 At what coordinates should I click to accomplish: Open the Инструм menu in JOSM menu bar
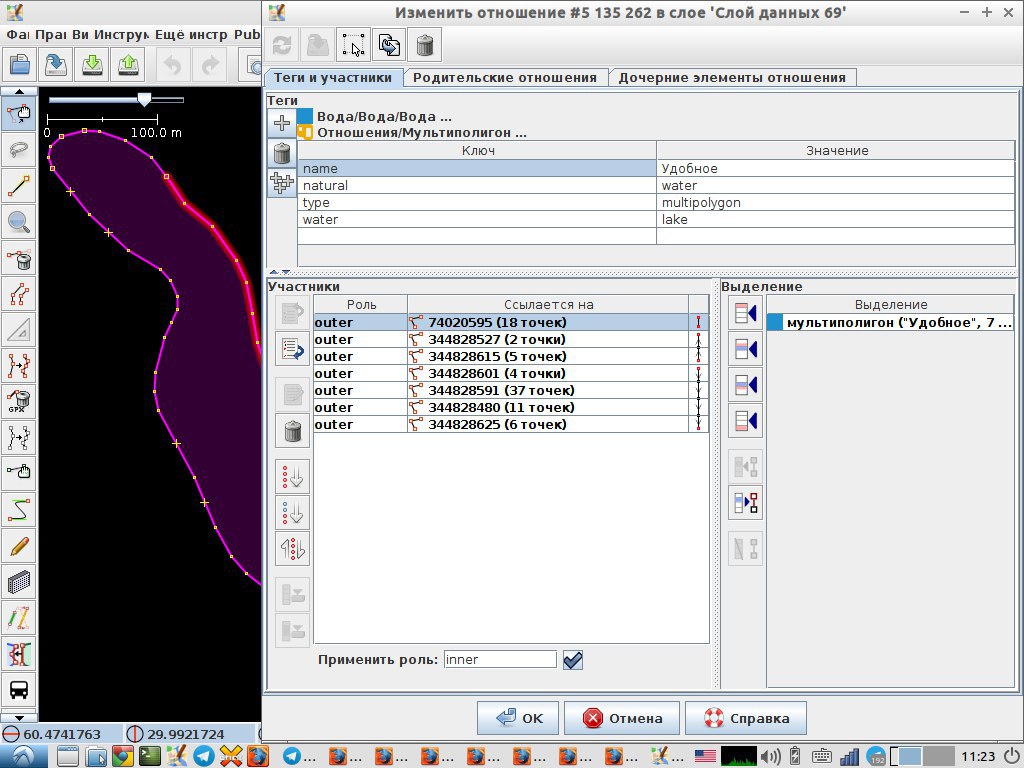(x=121, y=35)
